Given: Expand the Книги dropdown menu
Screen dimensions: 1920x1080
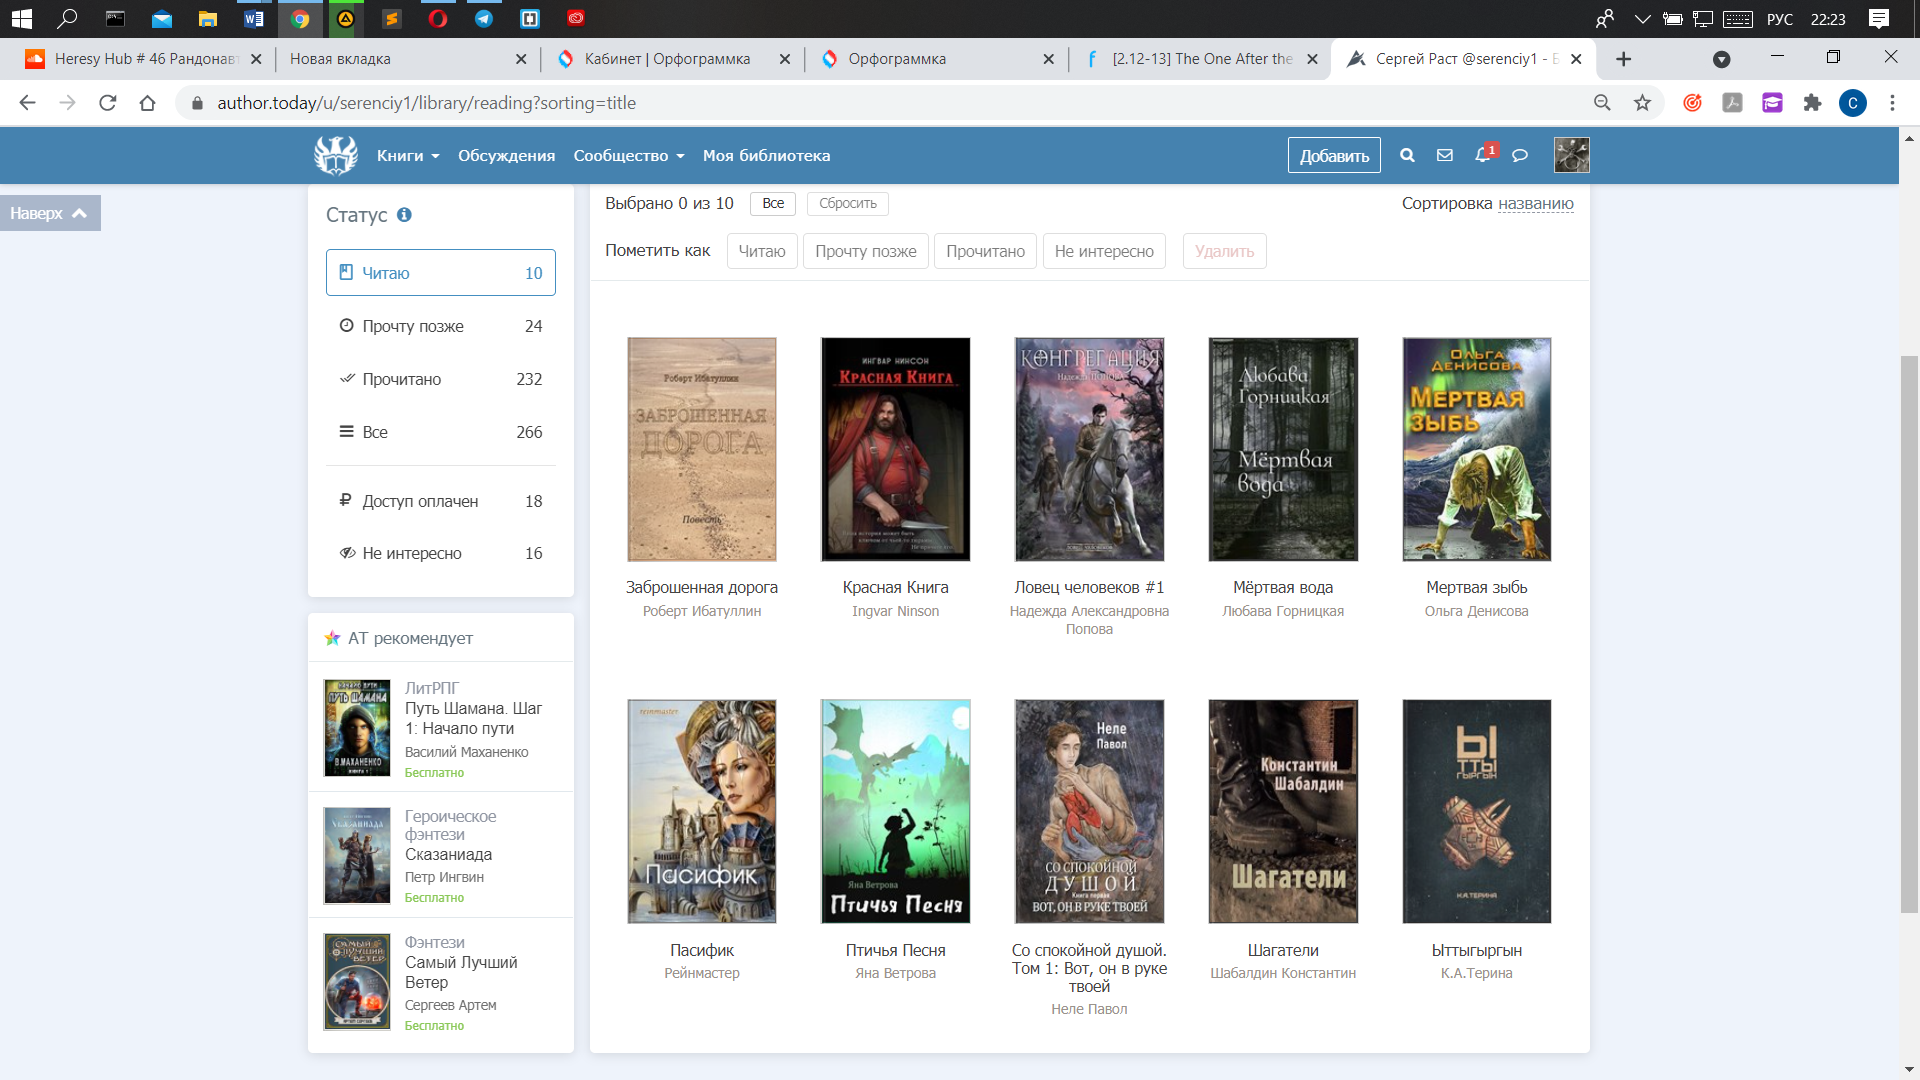Looking at the screenshot, I should tap(408, 156).
